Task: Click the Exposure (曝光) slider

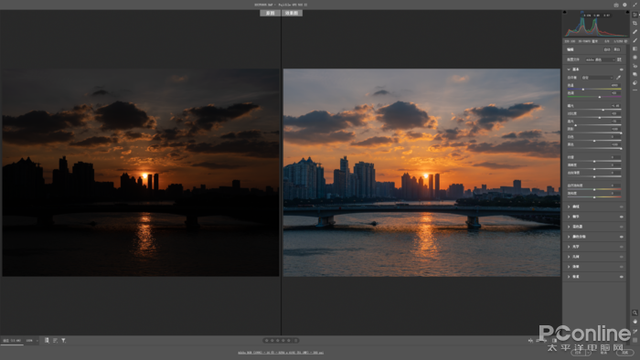Action: [594, 109]
